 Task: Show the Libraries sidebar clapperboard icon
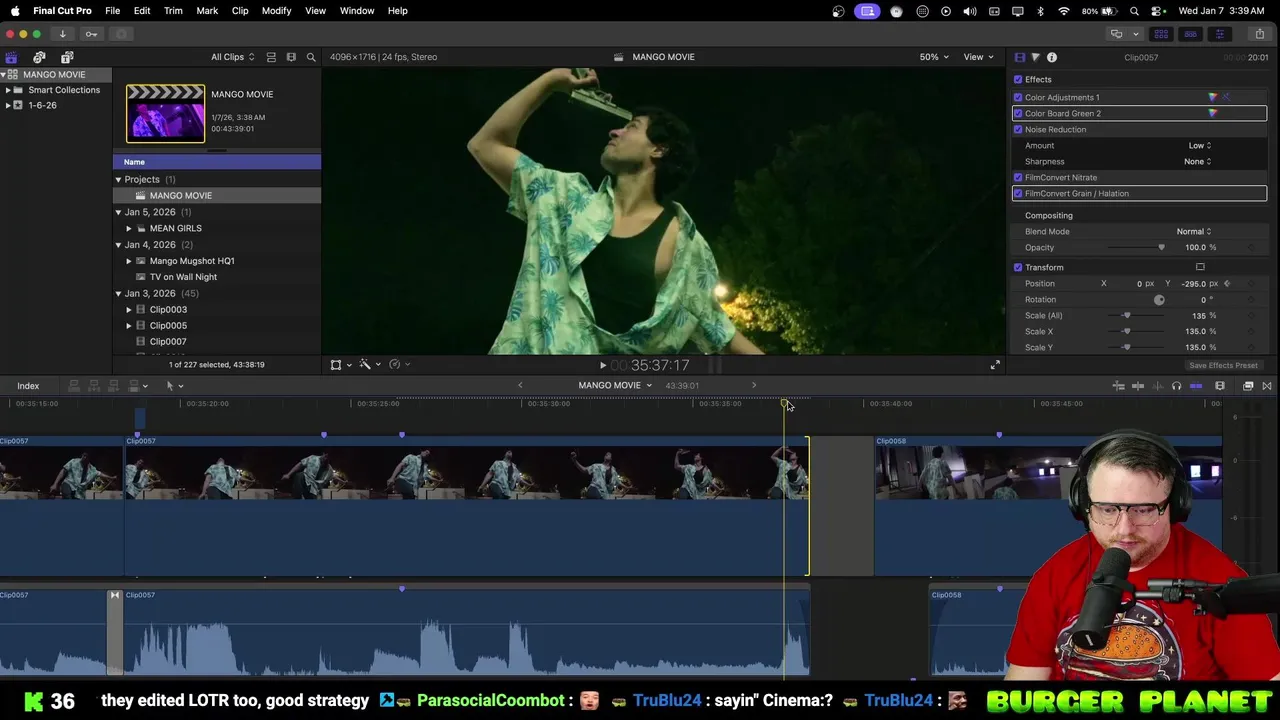pos(11,57)
